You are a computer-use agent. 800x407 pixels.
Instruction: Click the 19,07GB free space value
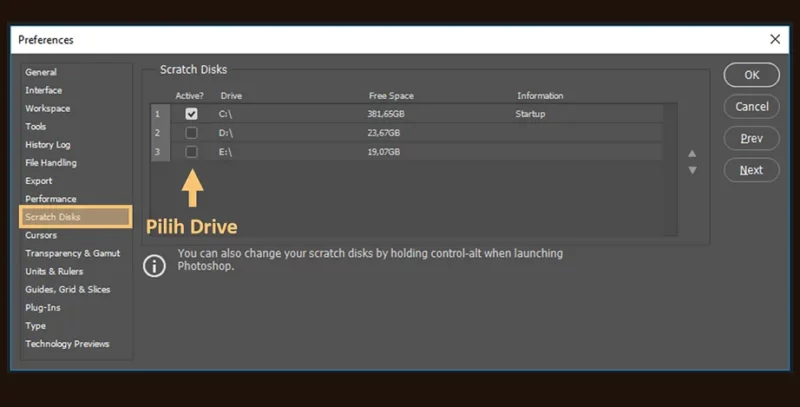coord(384,151)
